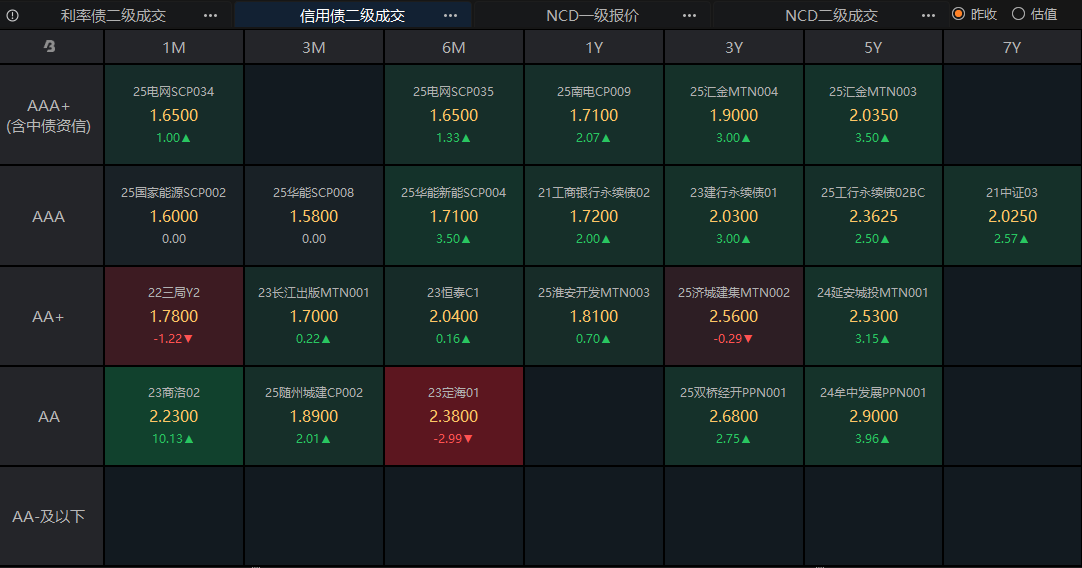Open the 25电网SCP034 bond cell
The height and width of the screenshot is (568, 1082).
point(174,115)
